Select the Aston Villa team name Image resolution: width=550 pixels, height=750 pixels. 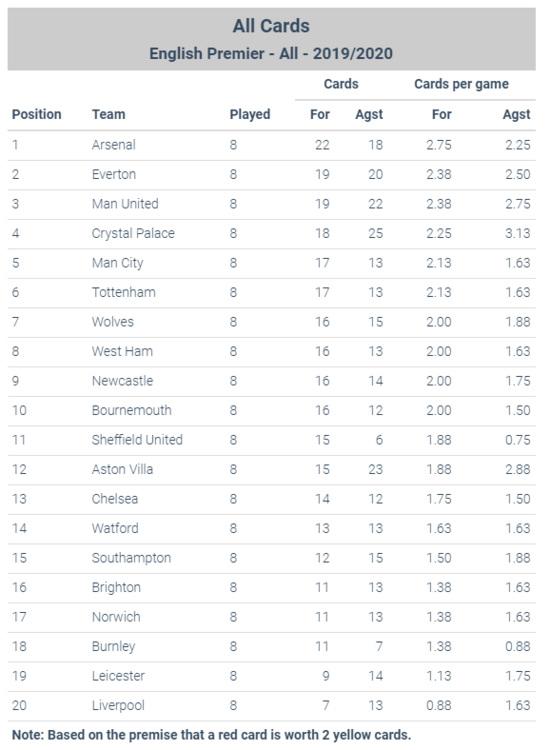click(122, 469)
